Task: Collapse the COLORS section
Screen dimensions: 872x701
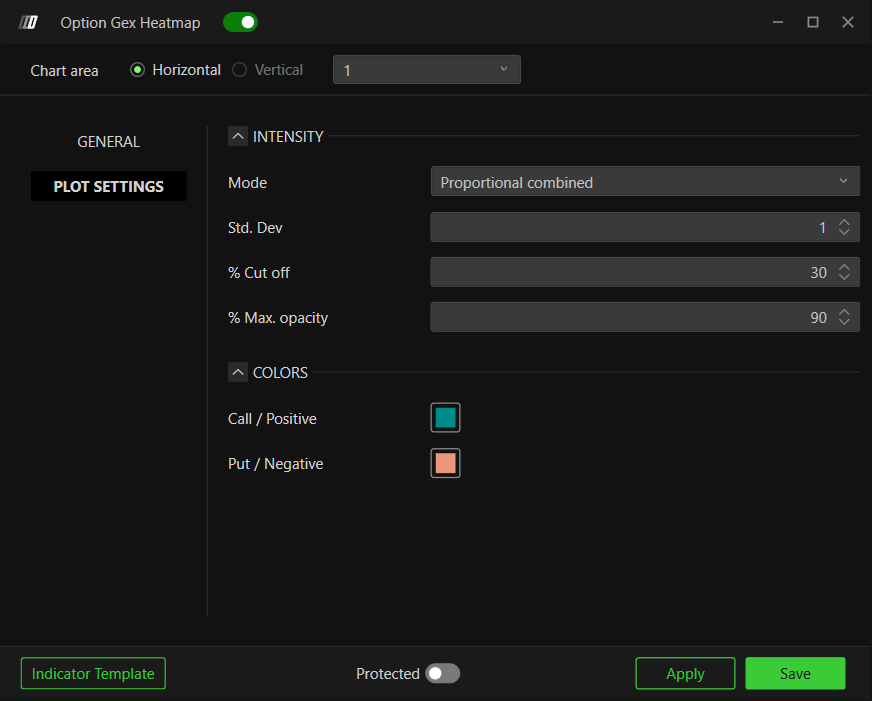Action: pos(238,372)
